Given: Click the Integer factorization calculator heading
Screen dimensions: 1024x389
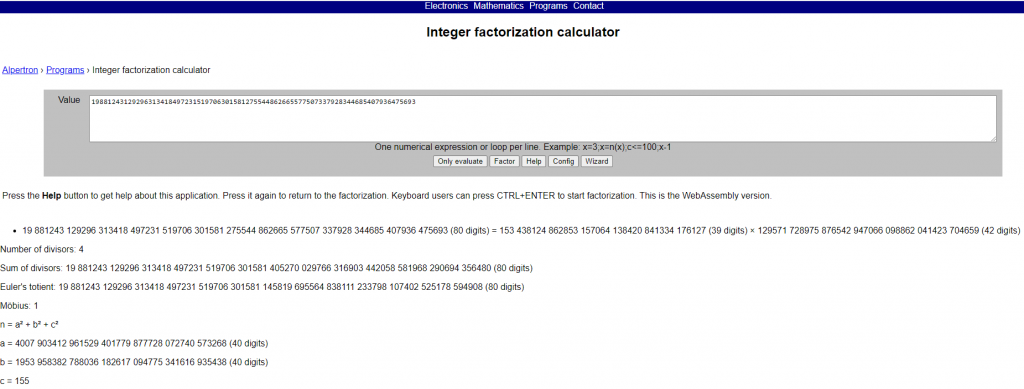Looking at the screenshot, I should click(x=523, y=32).
